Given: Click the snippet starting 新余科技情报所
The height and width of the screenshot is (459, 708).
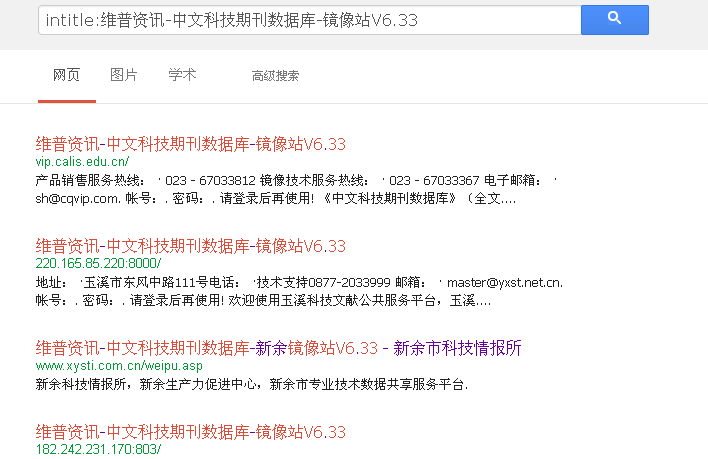Looking at the screenshot, I should (252, 385).
